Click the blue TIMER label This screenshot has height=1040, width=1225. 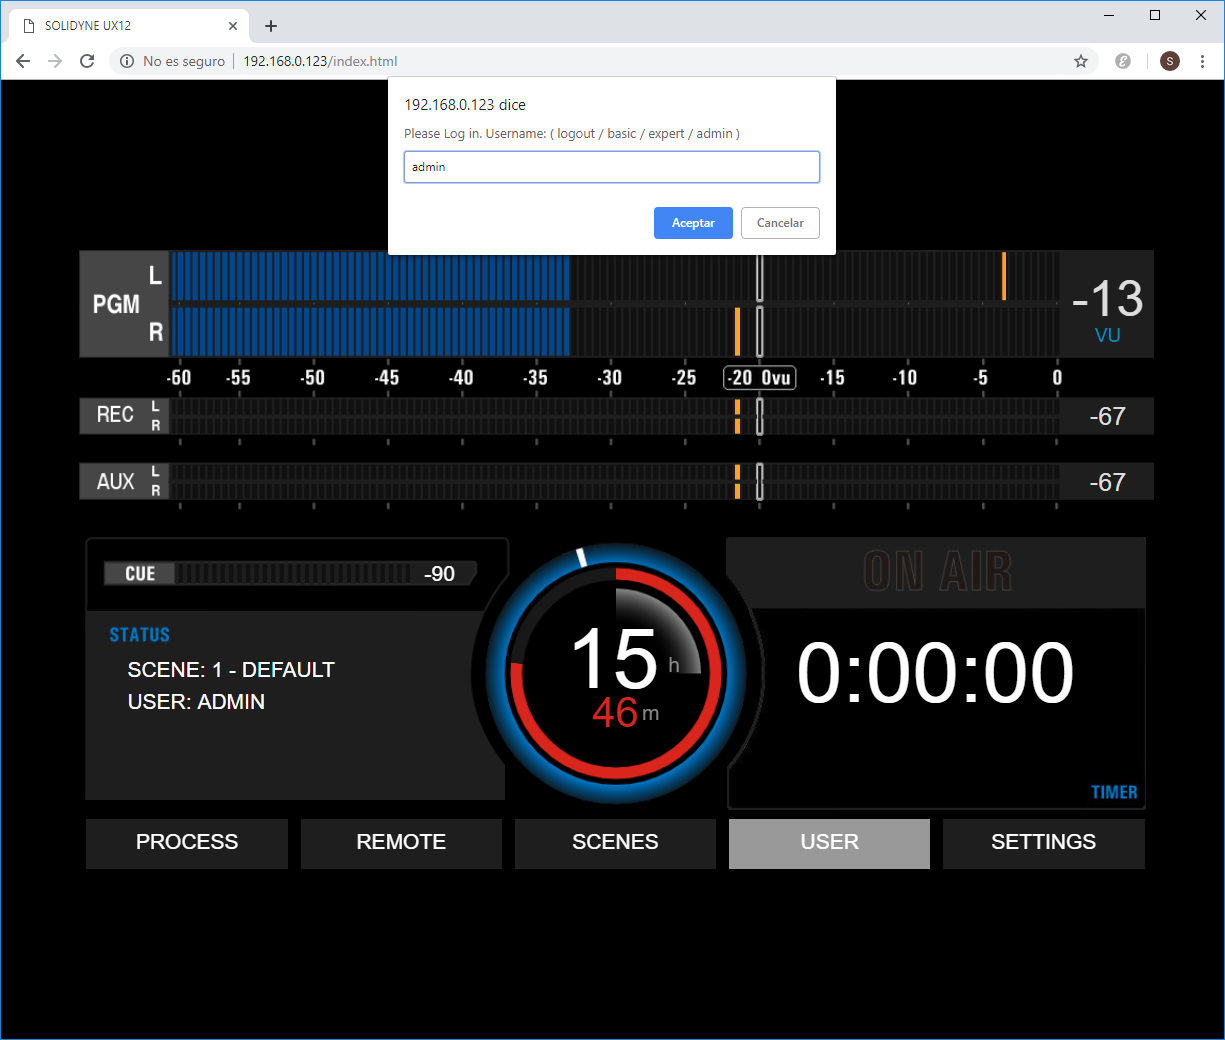pos(1114,792)
